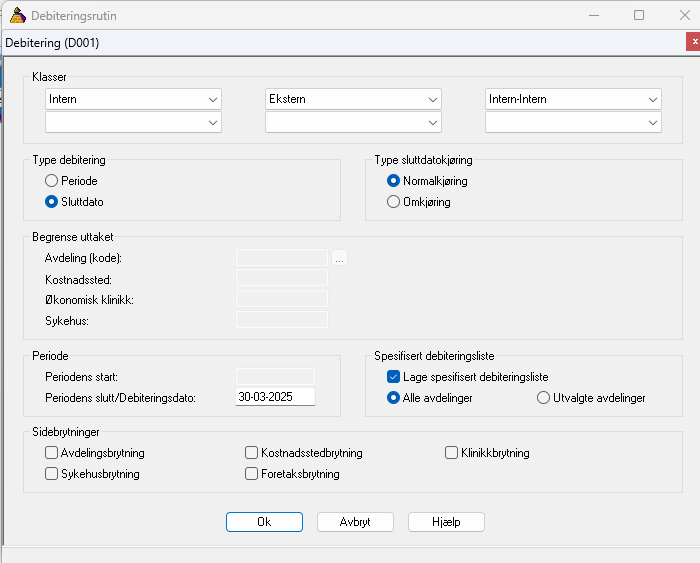Expand the Intern-Intern dropdown
The image size is (700, 563).
point(573,99)
